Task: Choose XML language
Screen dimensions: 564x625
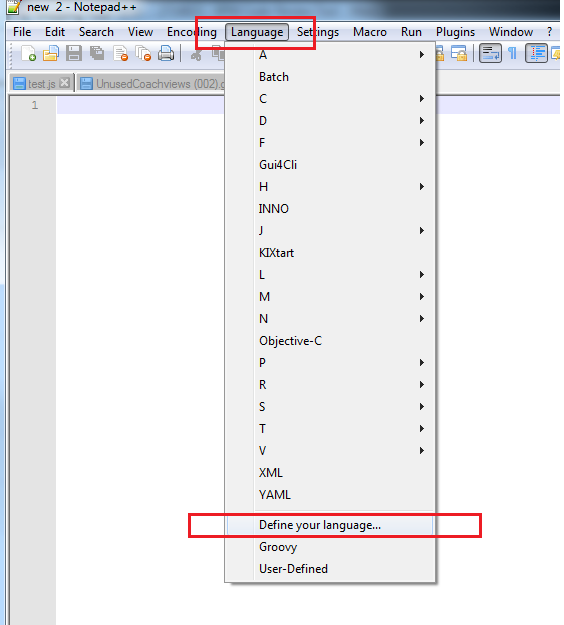Action: point(330,473)
